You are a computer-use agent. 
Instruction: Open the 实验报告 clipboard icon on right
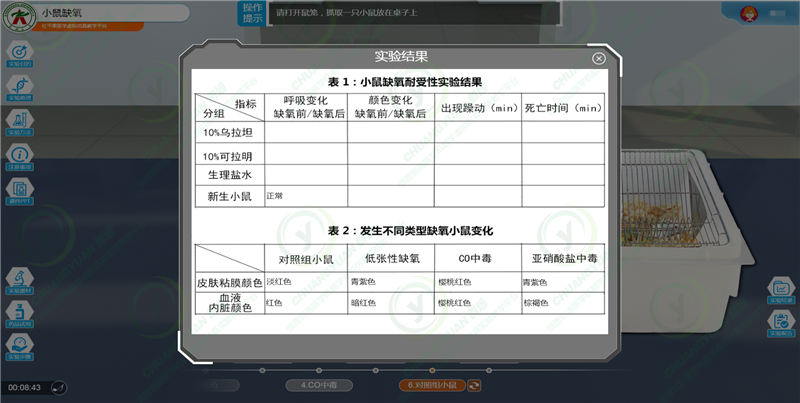781,323
